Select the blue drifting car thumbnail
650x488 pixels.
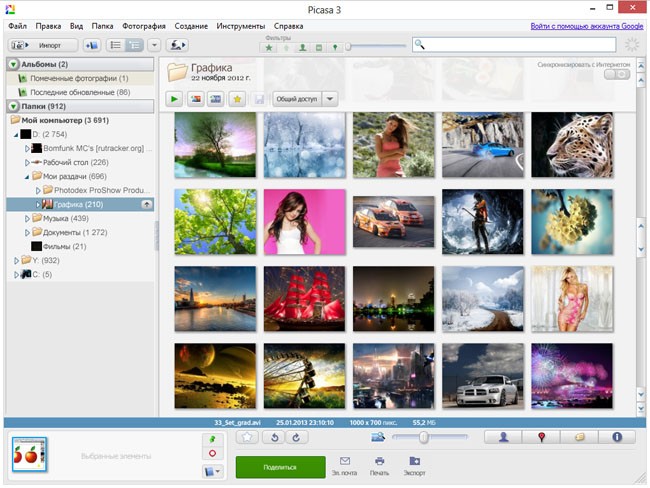[x=483, y=145]
